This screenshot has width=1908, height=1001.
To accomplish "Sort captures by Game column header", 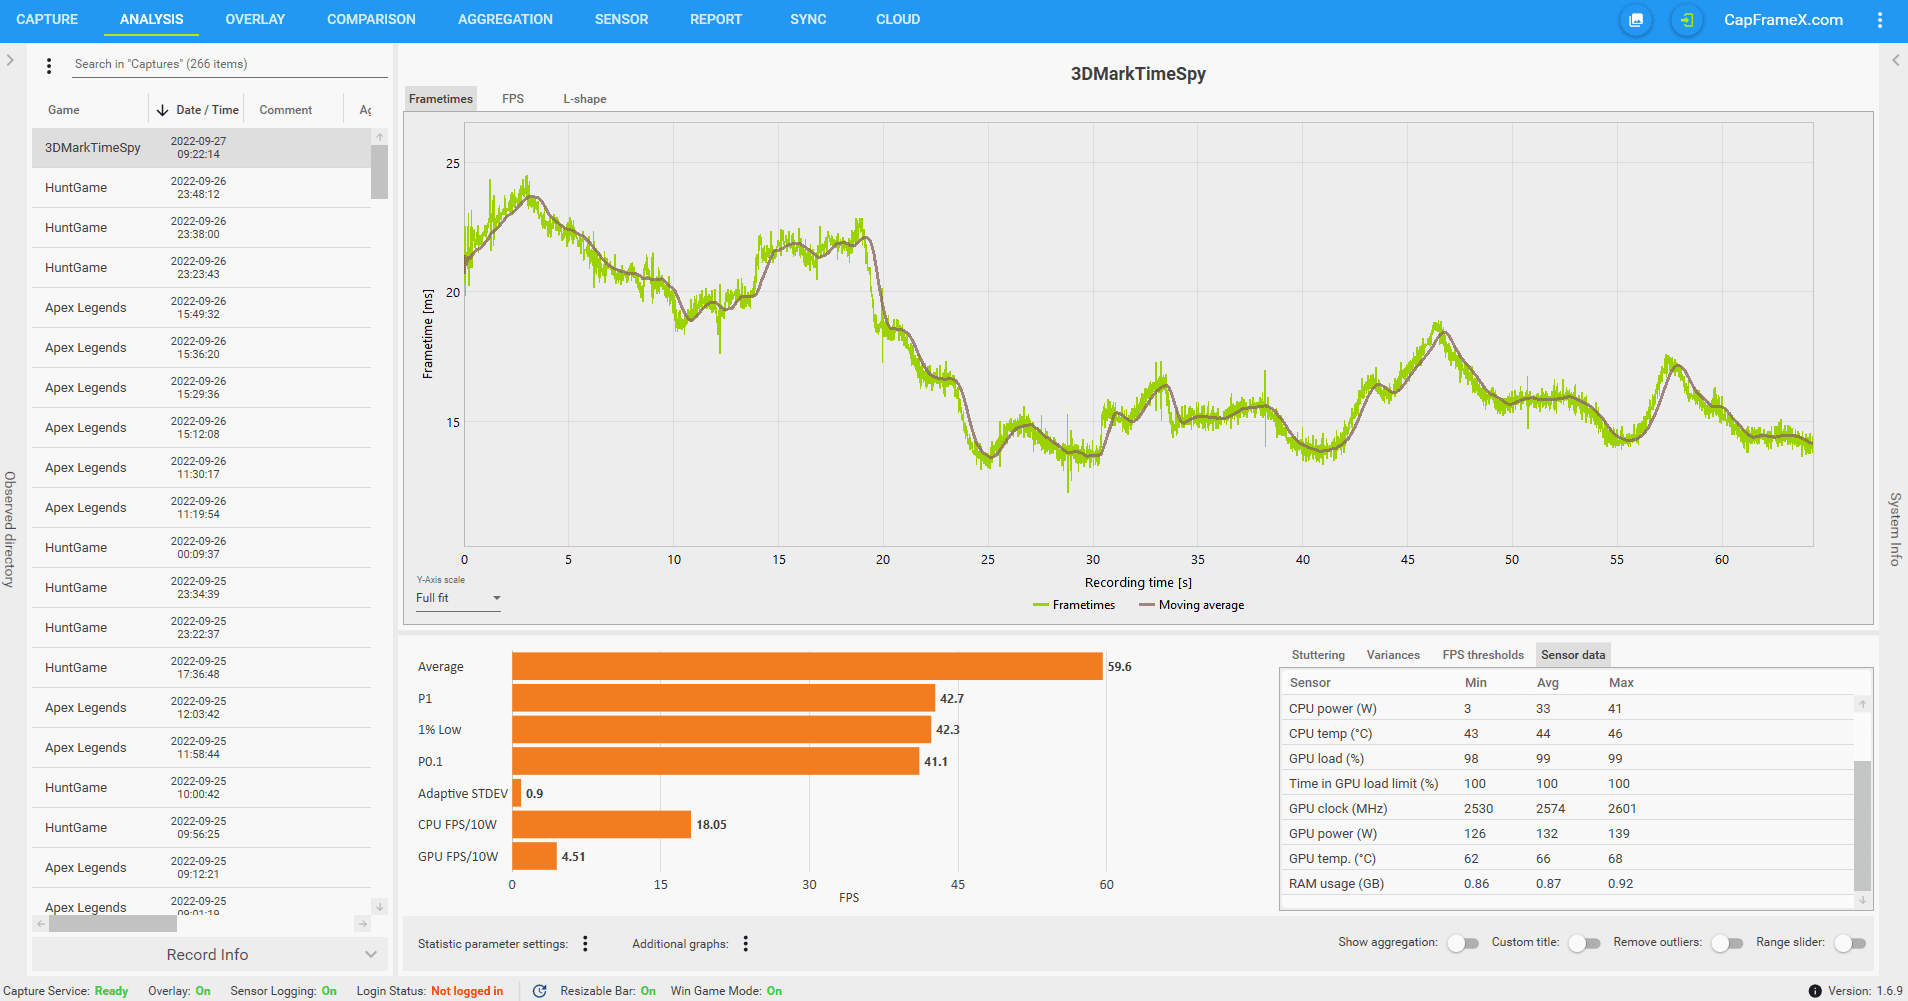I will coord(64,110).
